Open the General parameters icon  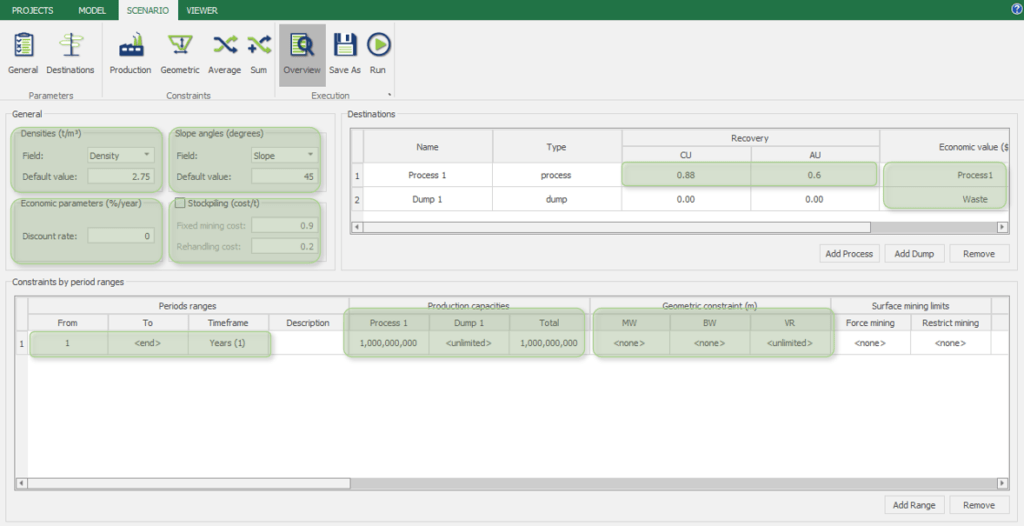tap(23, 52)
